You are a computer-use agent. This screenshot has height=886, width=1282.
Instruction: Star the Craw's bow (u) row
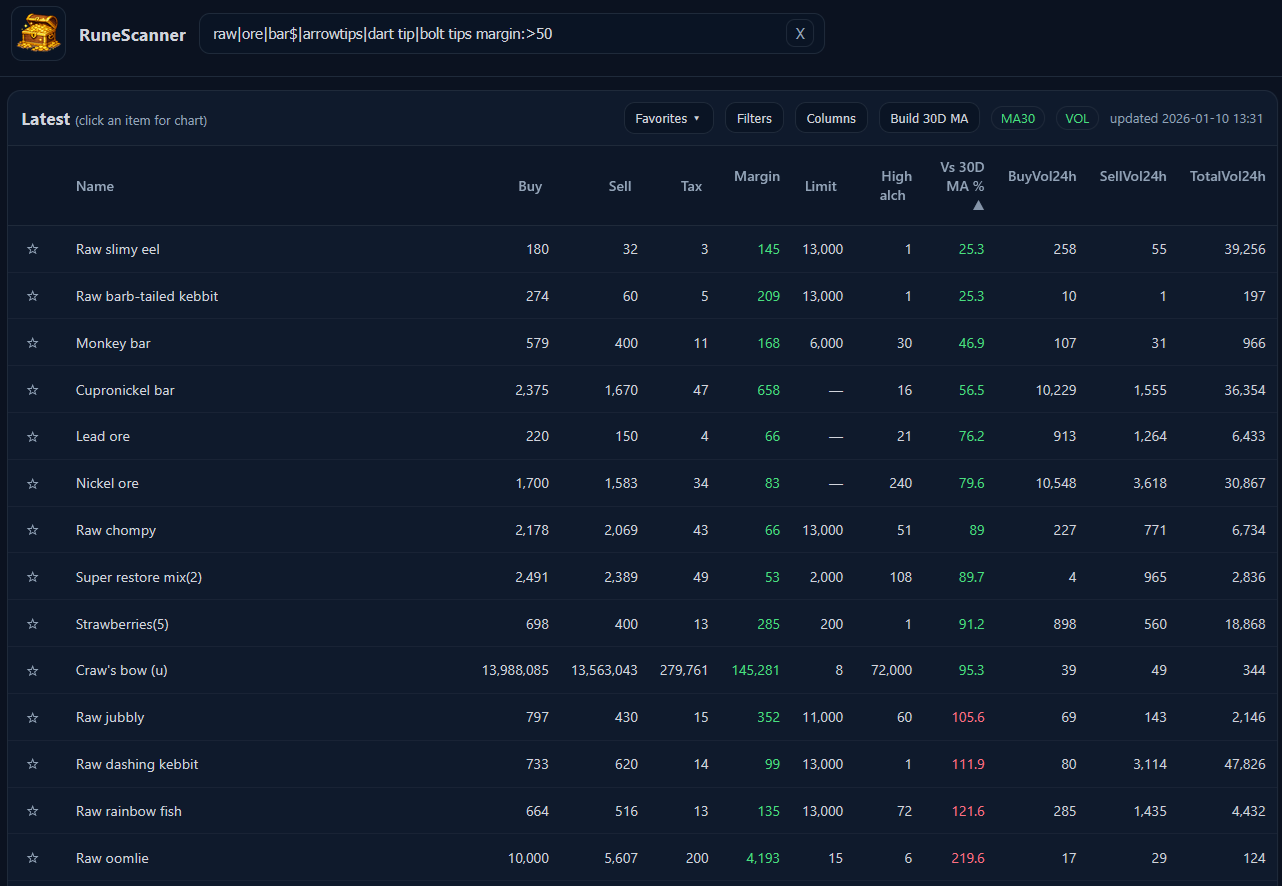[33, 670]
